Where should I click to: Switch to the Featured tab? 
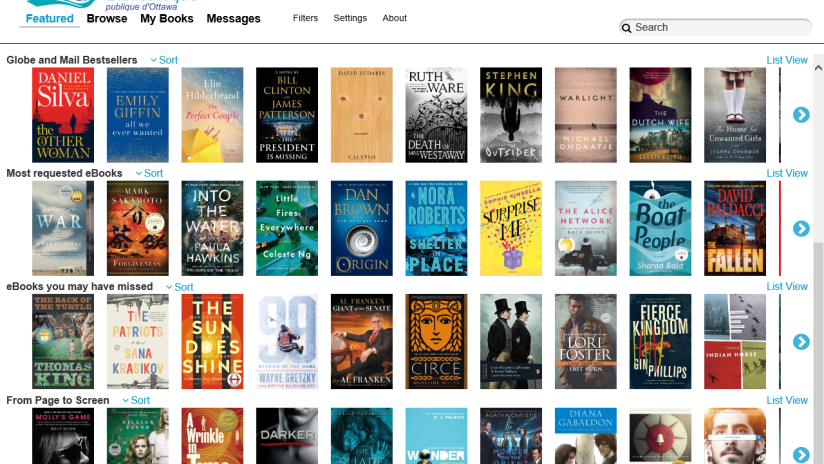(x=49, y=18)
